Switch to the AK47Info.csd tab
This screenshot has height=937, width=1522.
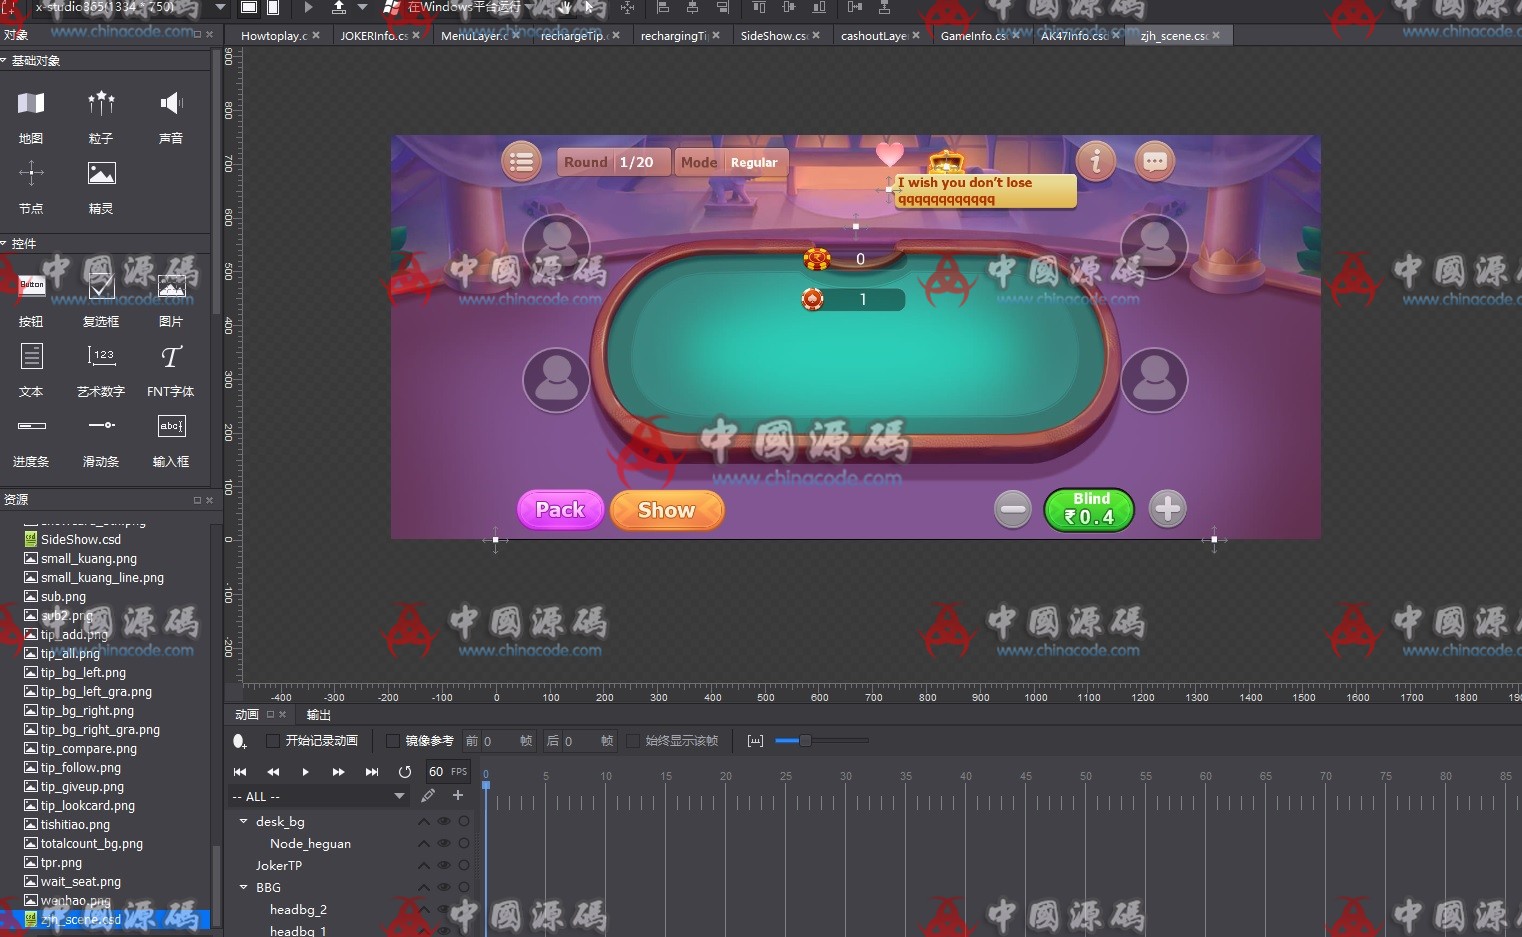pyautogui.click(x=1073, y=36)
